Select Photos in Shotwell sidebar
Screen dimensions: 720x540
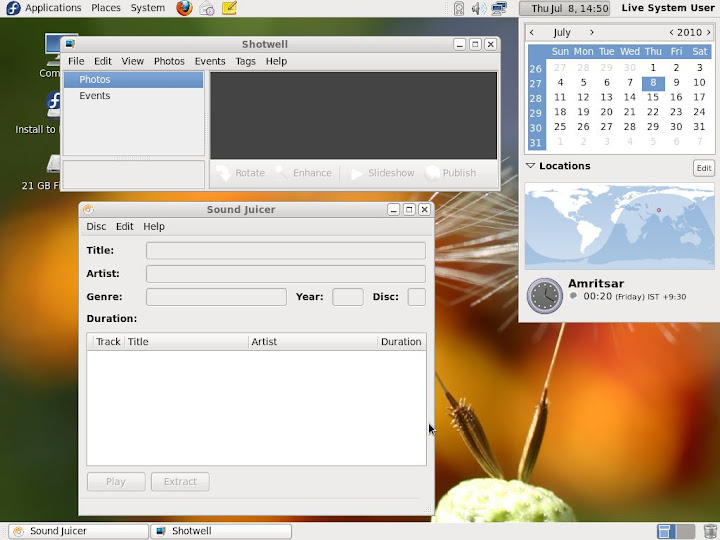coord(133,79)
